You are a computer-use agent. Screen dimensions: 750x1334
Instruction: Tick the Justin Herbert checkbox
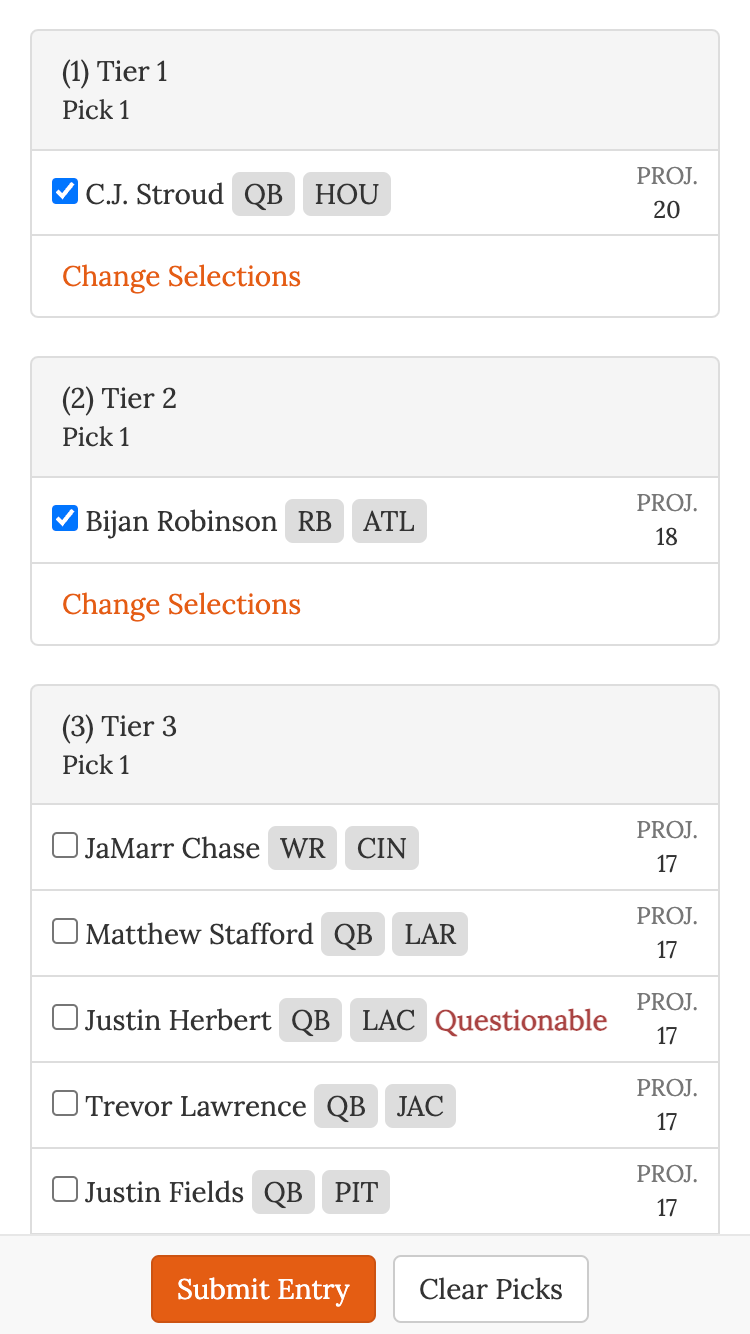pos(65,1018)
